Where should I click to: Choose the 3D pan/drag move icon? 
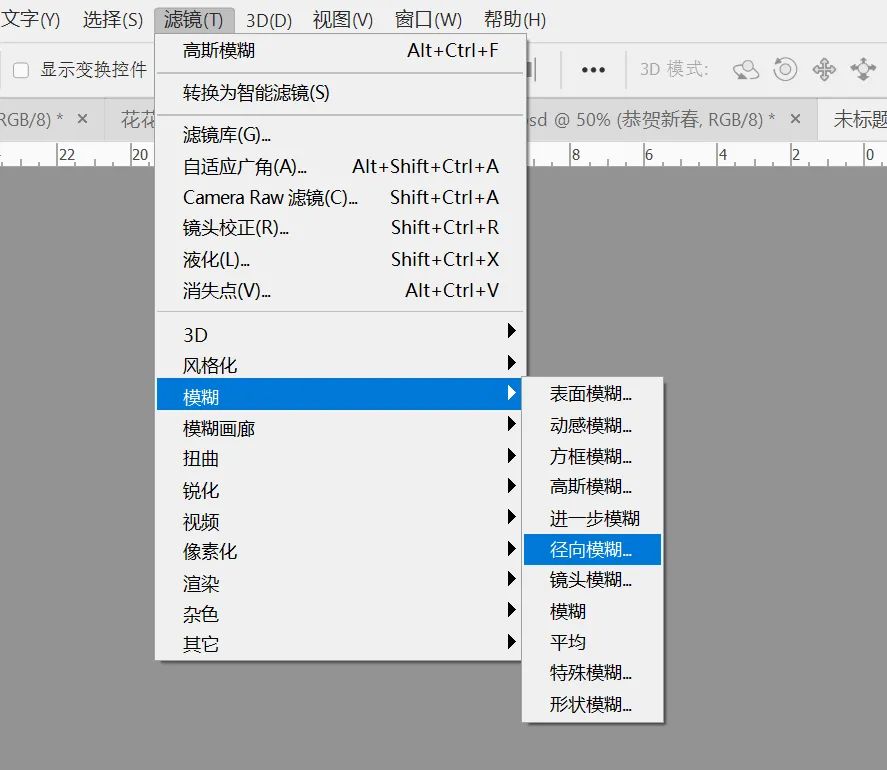824,70
